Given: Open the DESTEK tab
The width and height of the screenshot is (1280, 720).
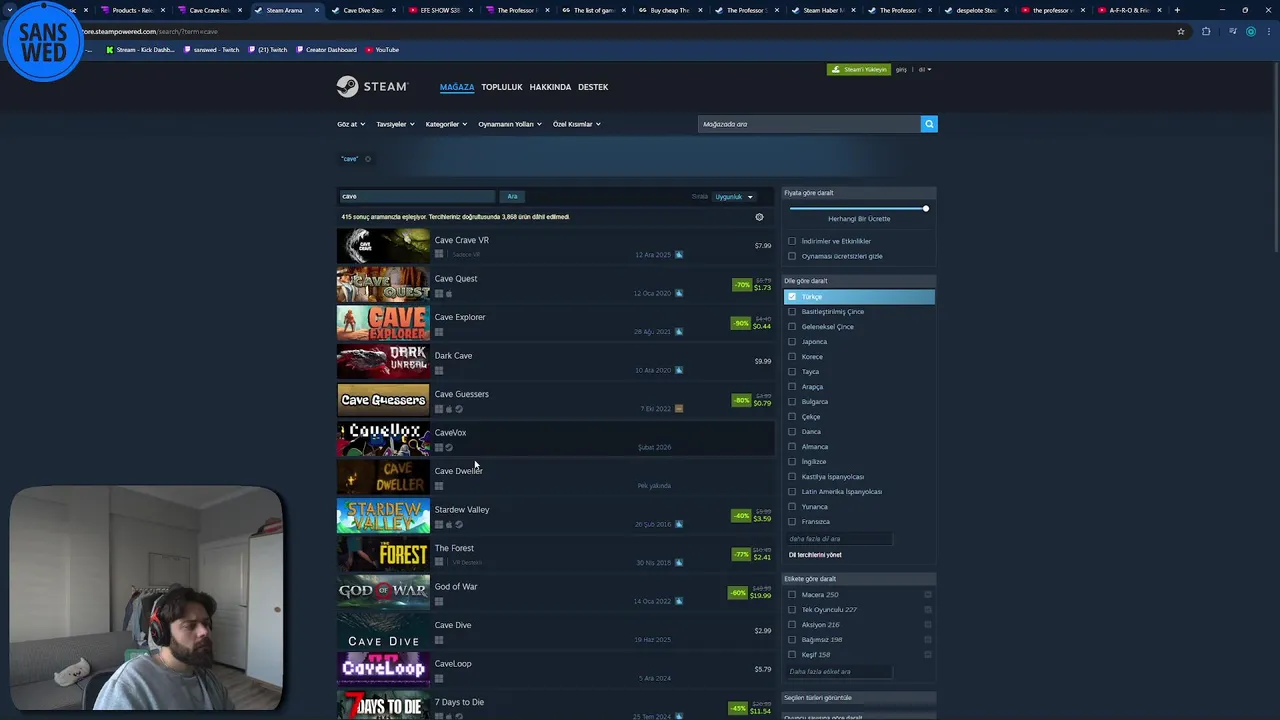Looking at the screenshot, I should [593, 87].
